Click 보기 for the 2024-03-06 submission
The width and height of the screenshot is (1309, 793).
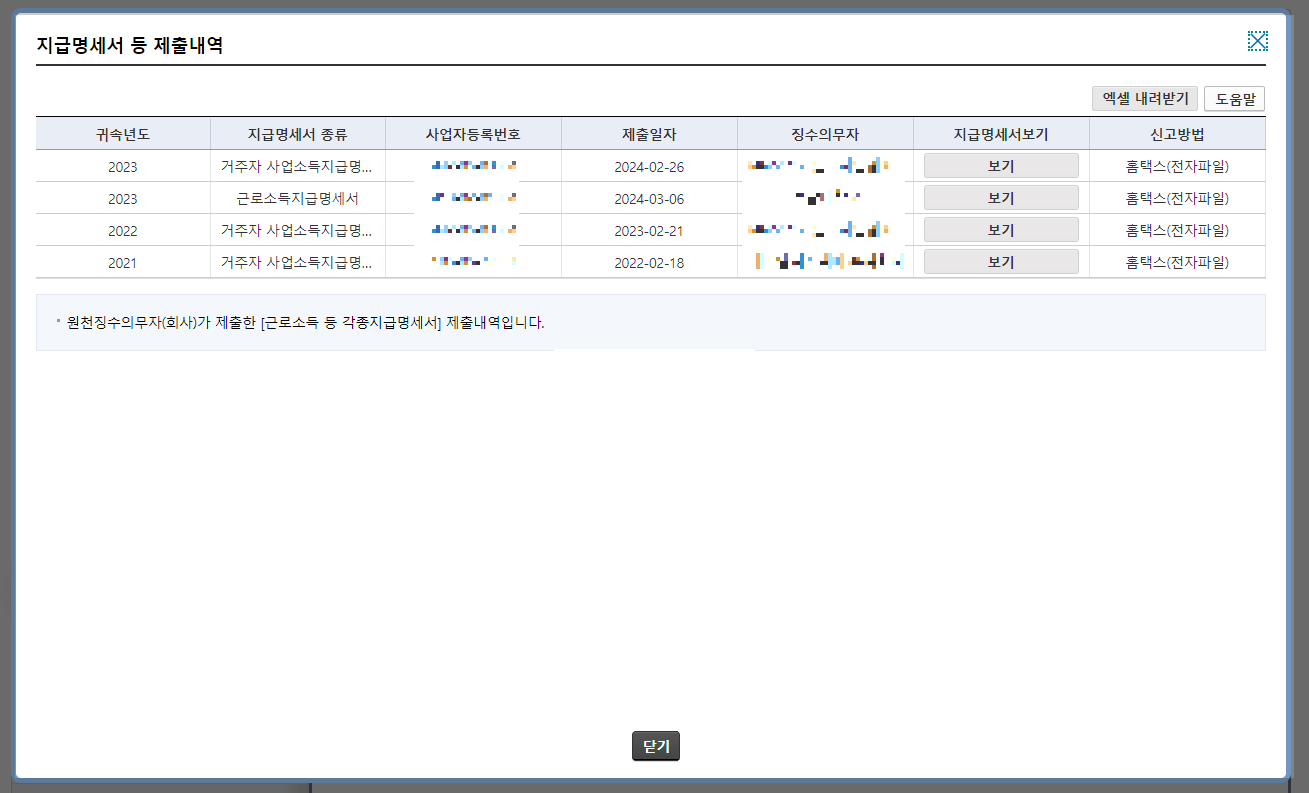coord(1001,198)
